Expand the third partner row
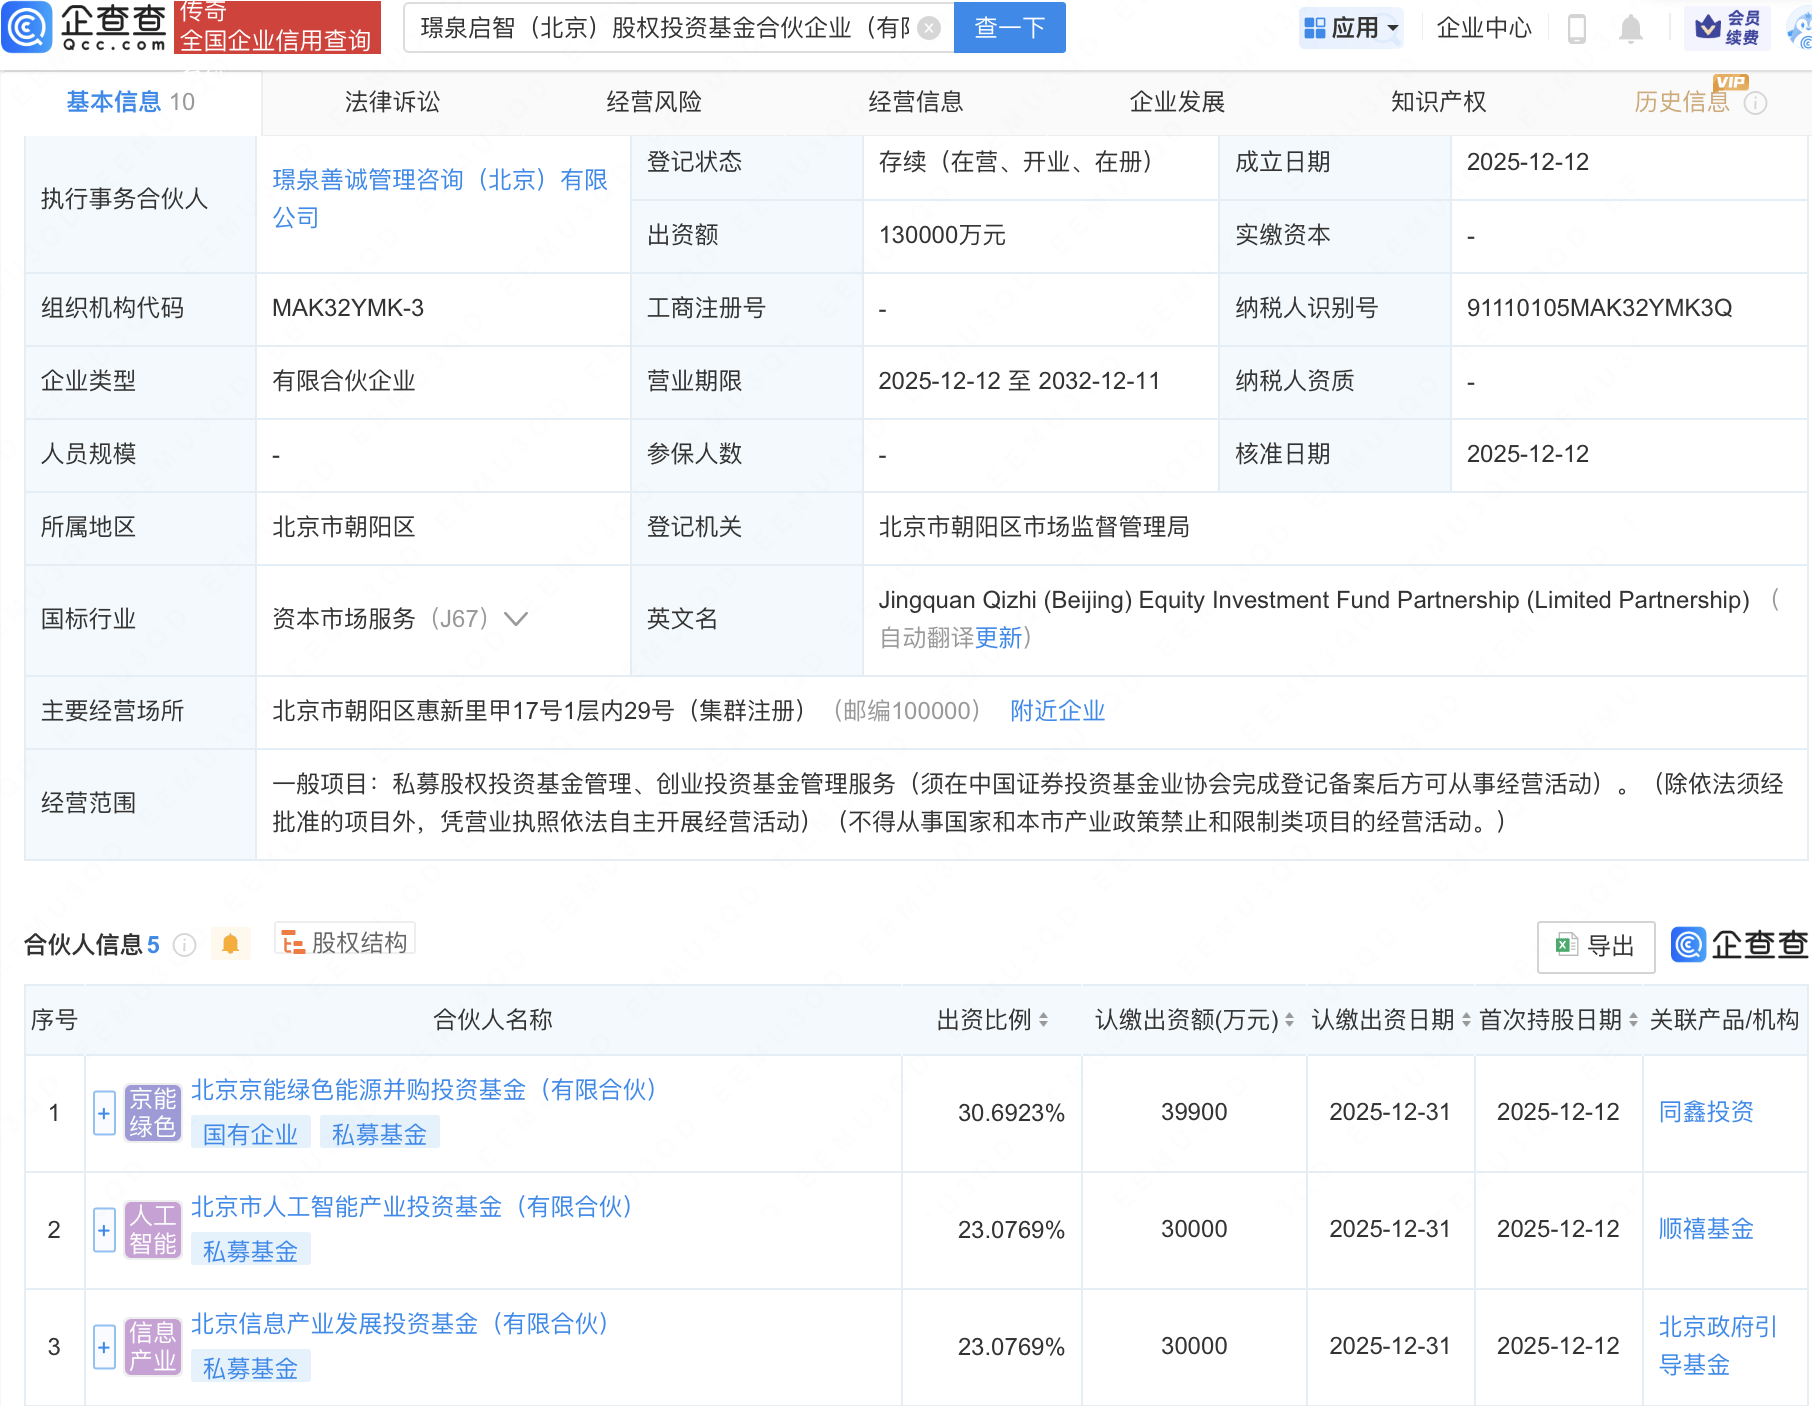This screenshot has height=1406, width=1812. [x=104, y=1347]
